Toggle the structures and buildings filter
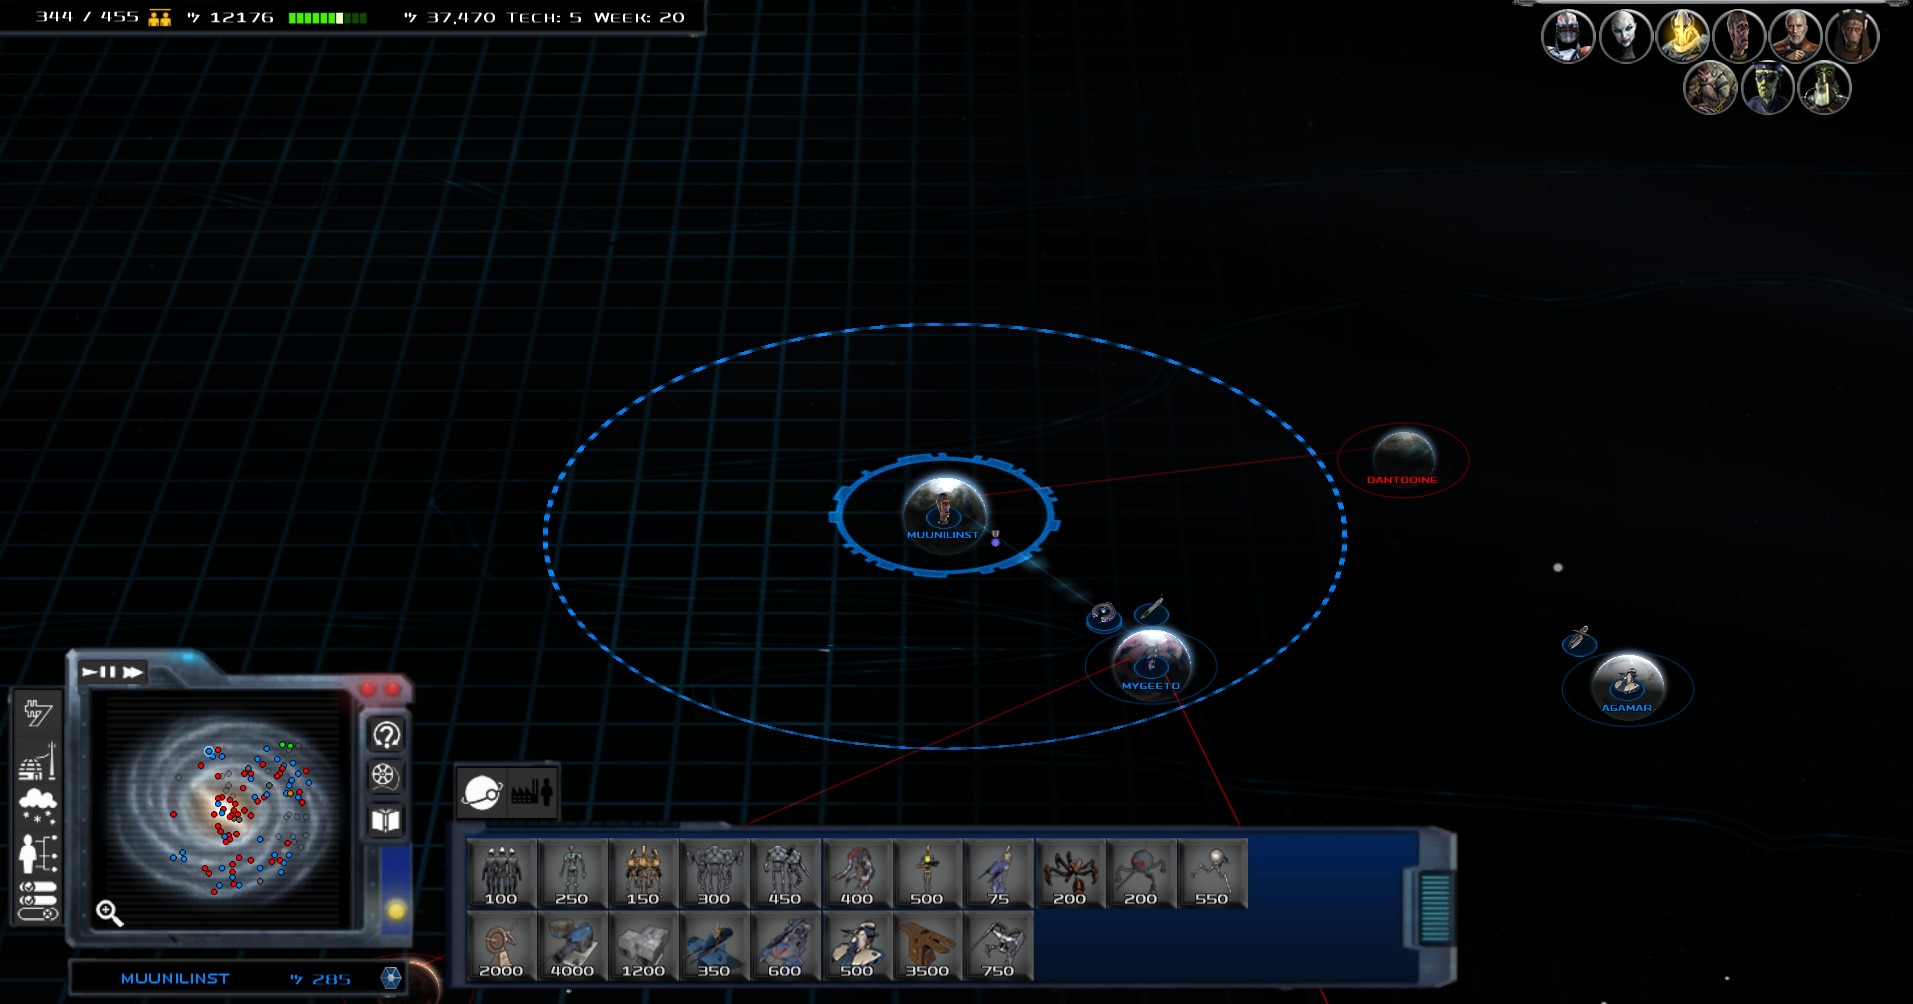The height and width of the screenshot is (1004, 1913). pyautogui.click(x=38, y=762)
